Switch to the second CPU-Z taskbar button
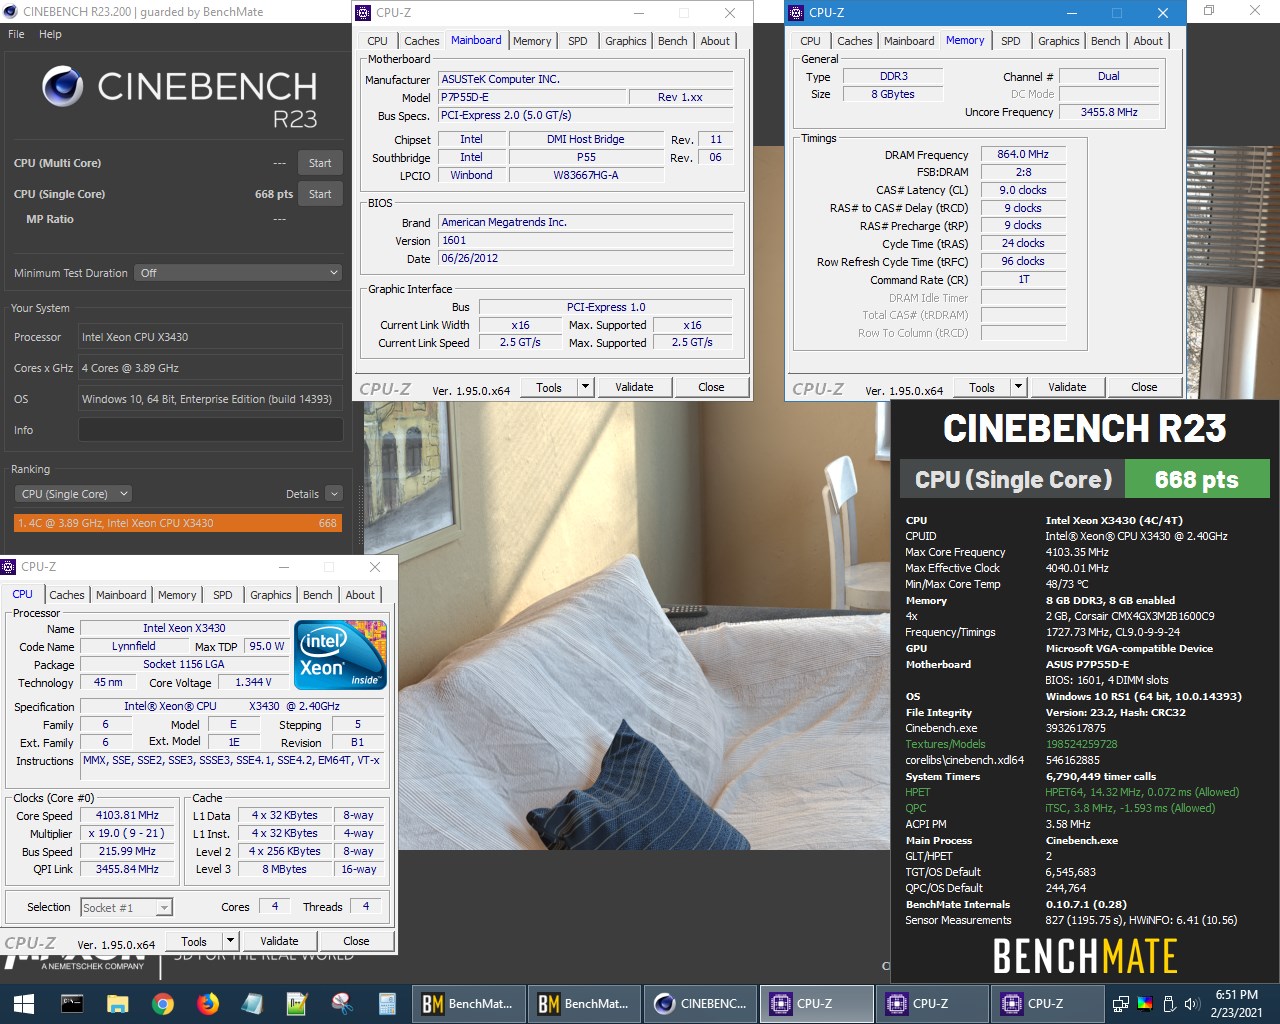The height and width of the screenshot is (1024, 1280). [931, 1003]
